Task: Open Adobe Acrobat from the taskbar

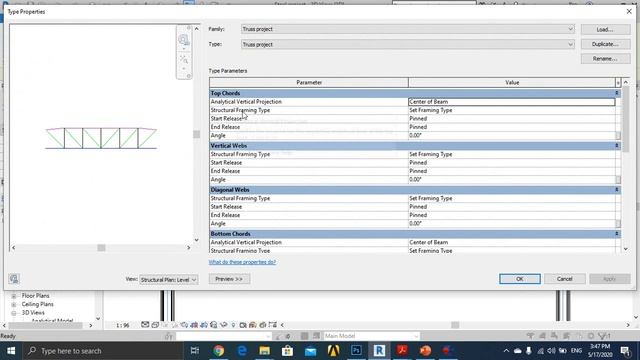Action: pos(402,351)
